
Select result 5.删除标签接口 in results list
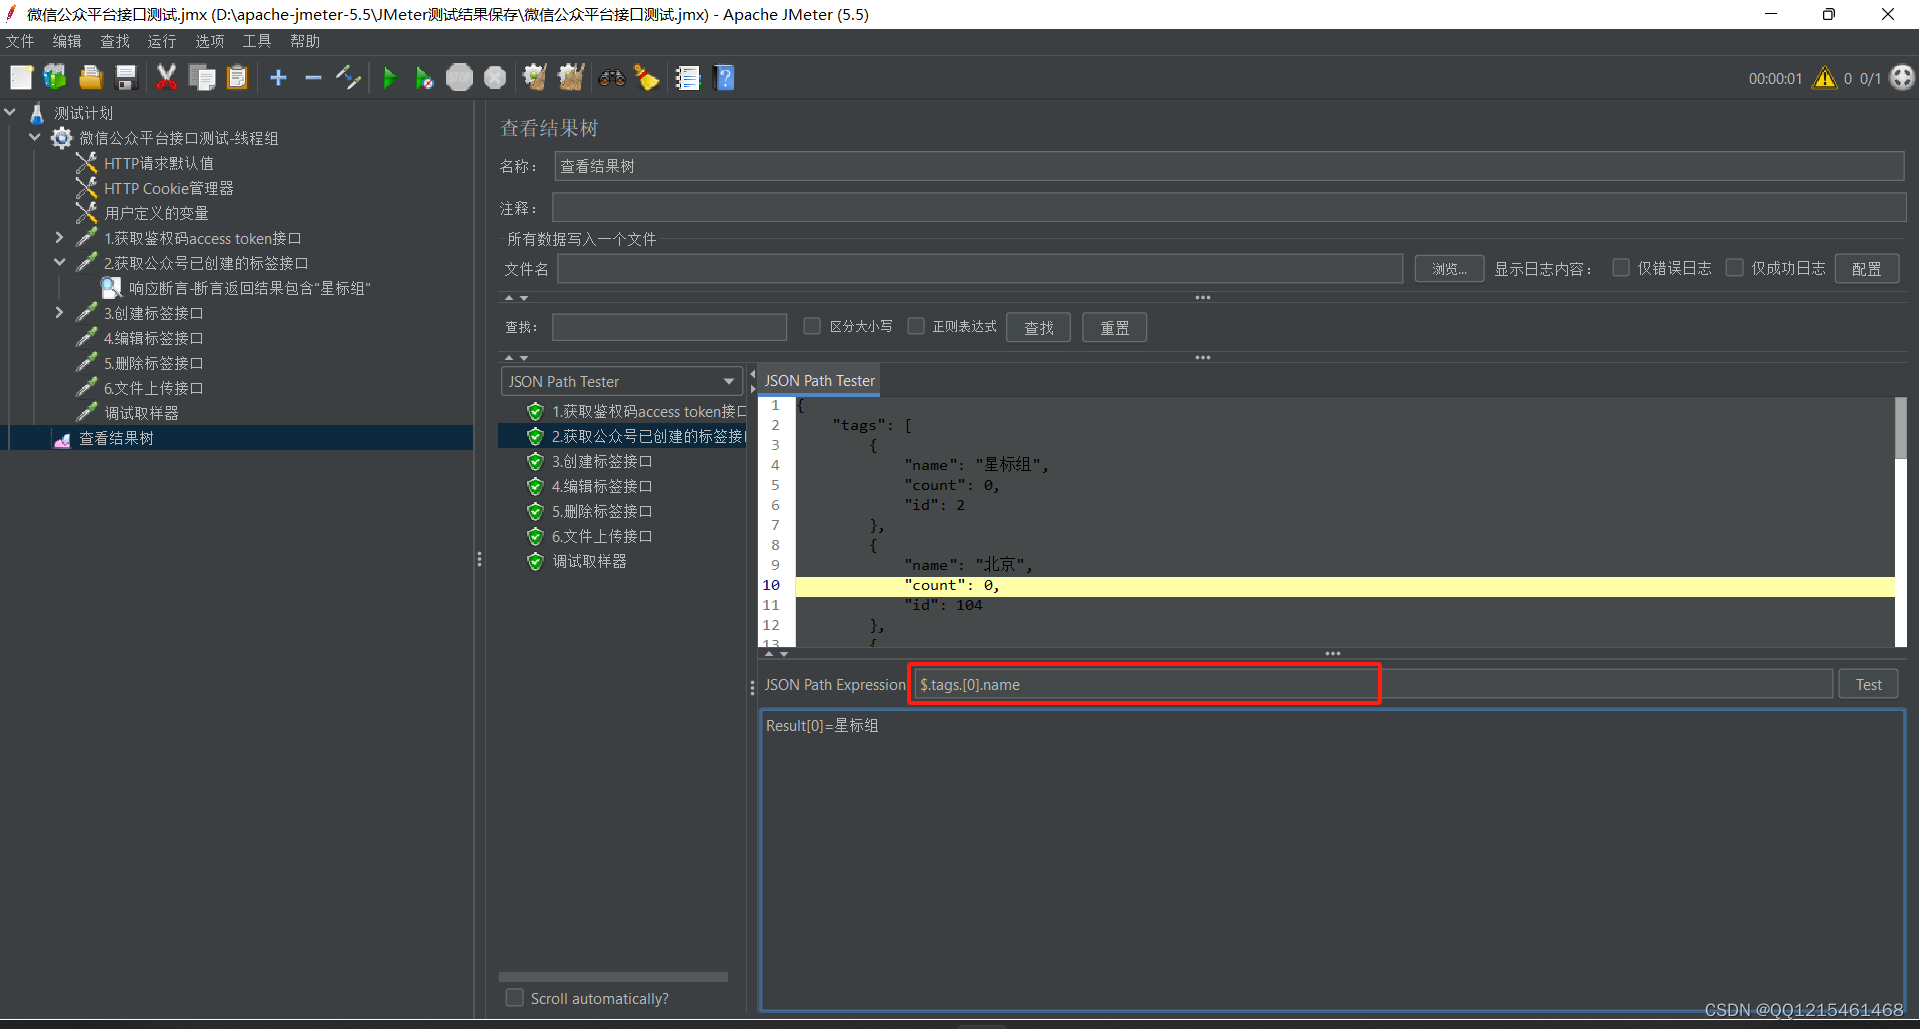(601, 512)
